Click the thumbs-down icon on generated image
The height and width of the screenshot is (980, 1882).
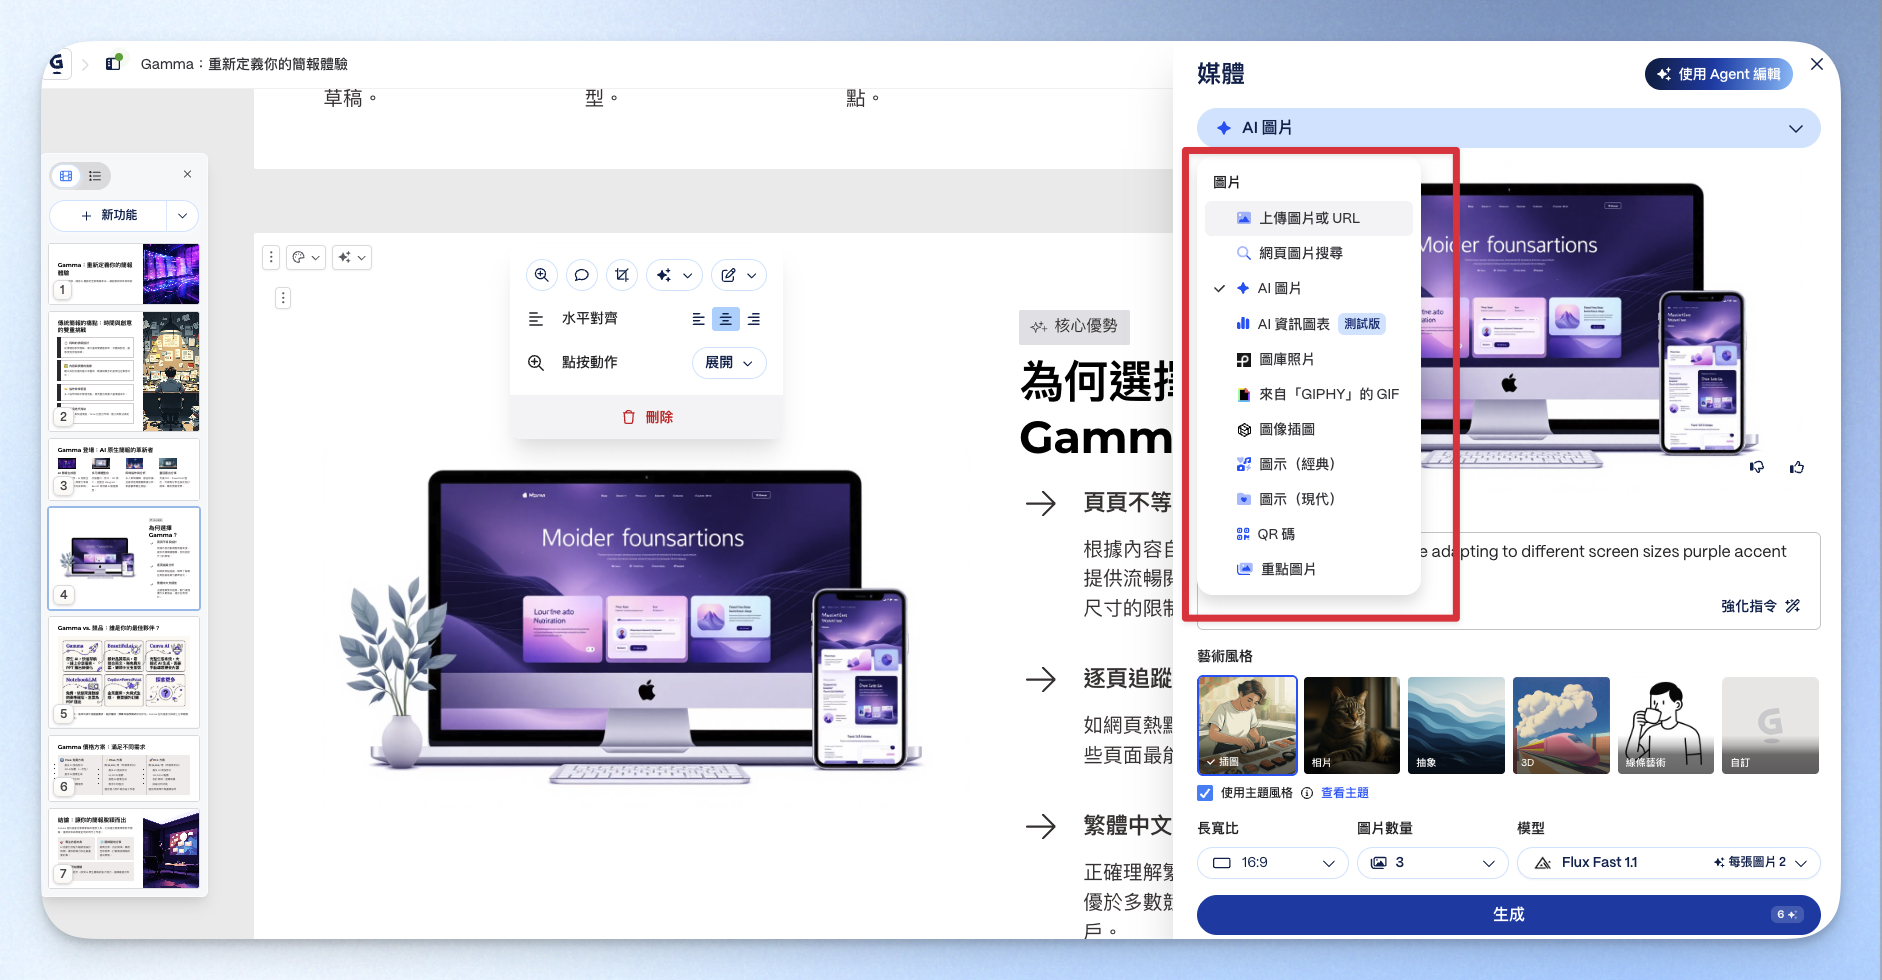pyautogui.click(x=1757, y=467)
